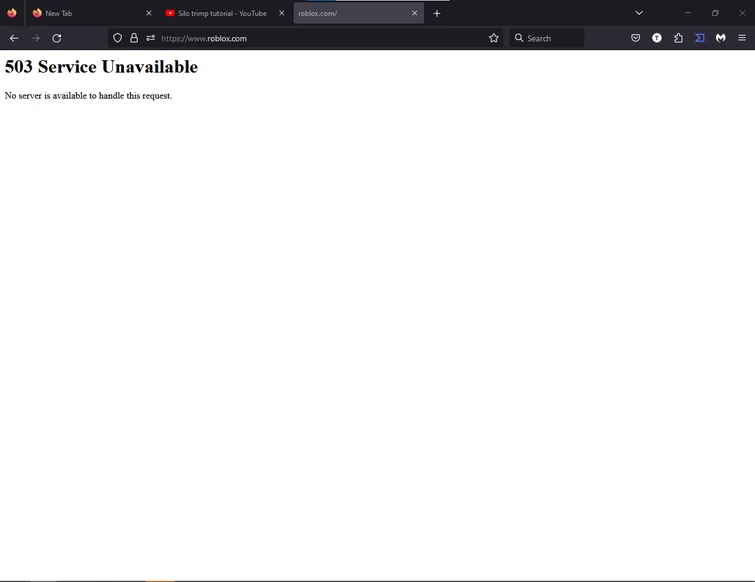755x582 pixels.
Task: Close the Firefox window
Action: click(742, 13)
